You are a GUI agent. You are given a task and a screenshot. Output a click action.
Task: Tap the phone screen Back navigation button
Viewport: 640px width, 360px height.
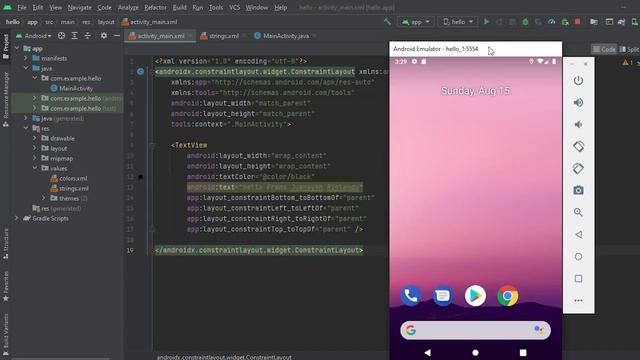[427, 352]
